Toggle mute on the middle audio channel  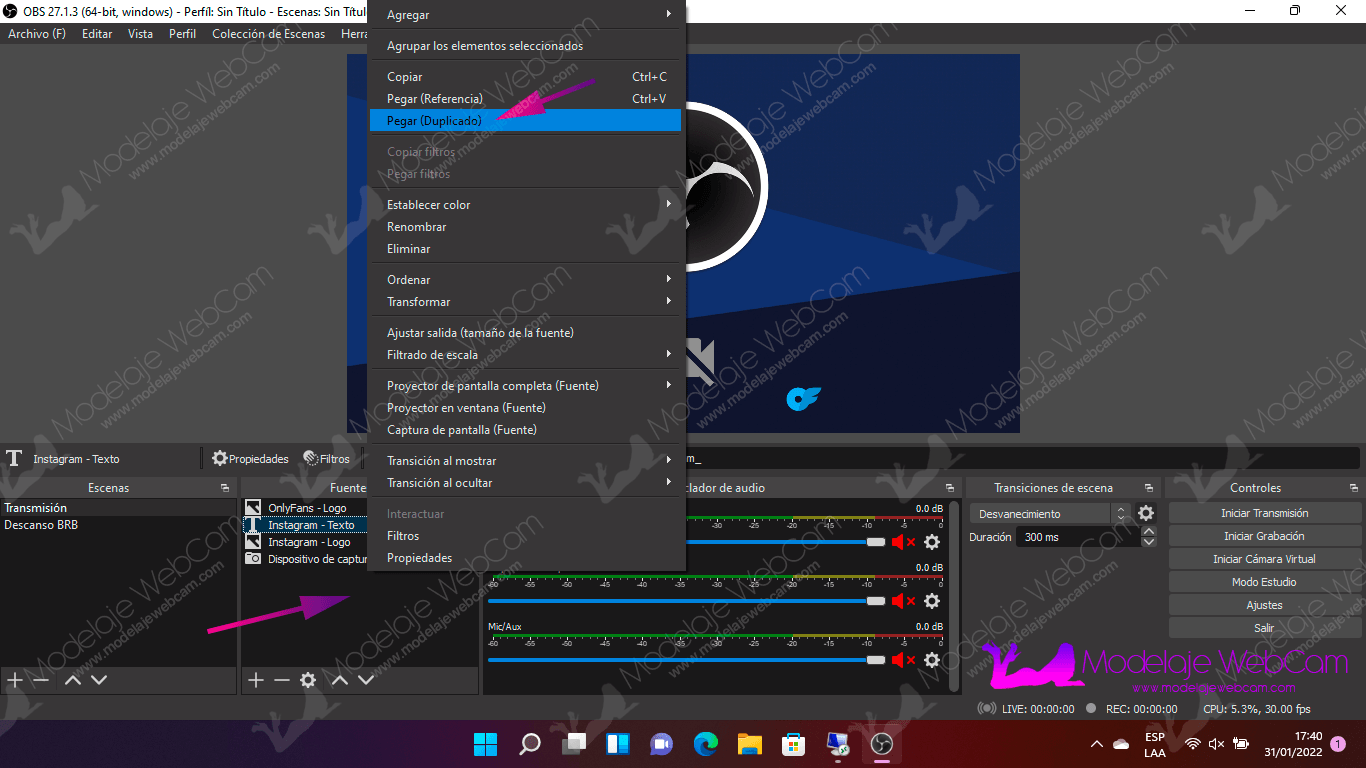(x=904, y=601)
